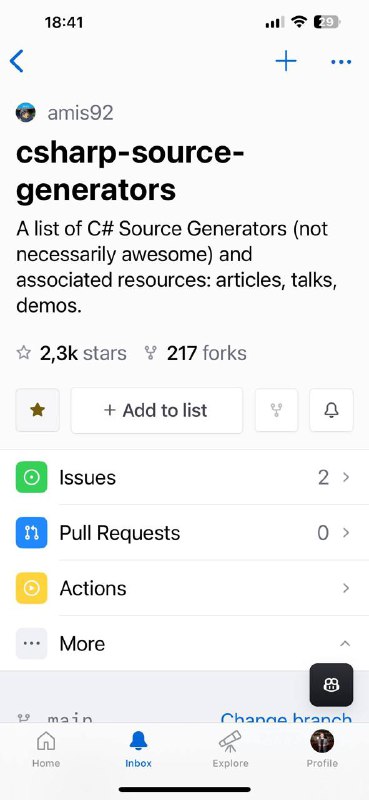The width and height of the screenshot is (369, 800).
Task: Open the three-dot overflow menu
Action: [341, 62]
